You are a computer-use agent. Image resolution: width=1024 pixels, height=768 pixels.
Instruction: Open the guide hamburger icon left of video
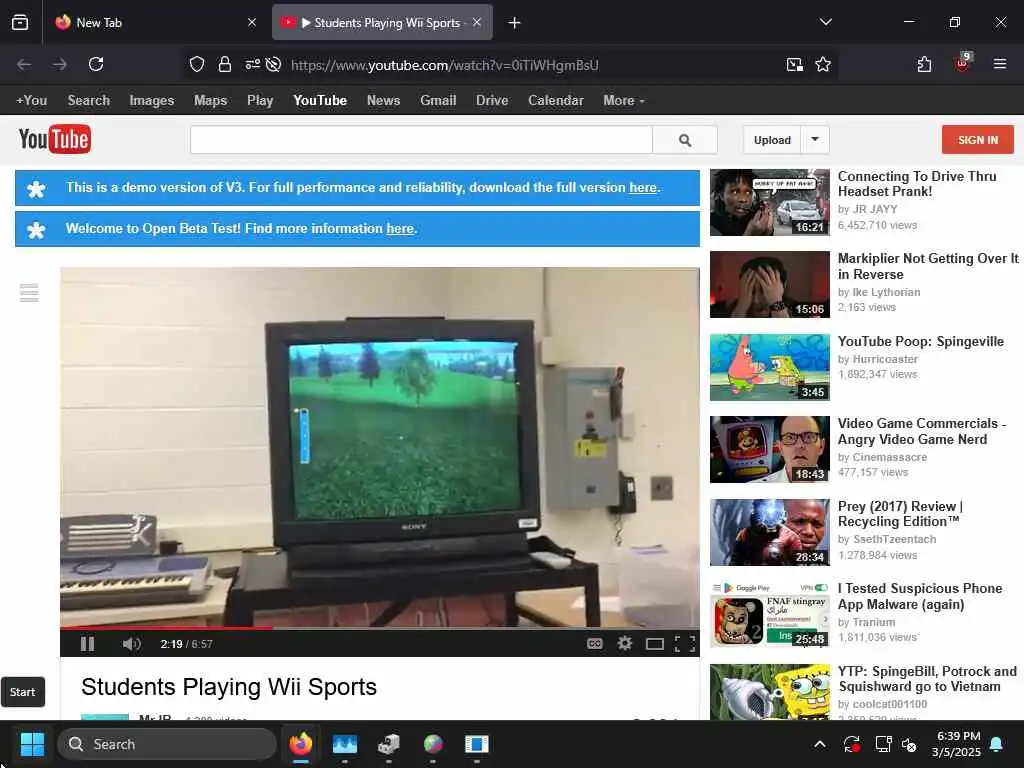point(29,293)
